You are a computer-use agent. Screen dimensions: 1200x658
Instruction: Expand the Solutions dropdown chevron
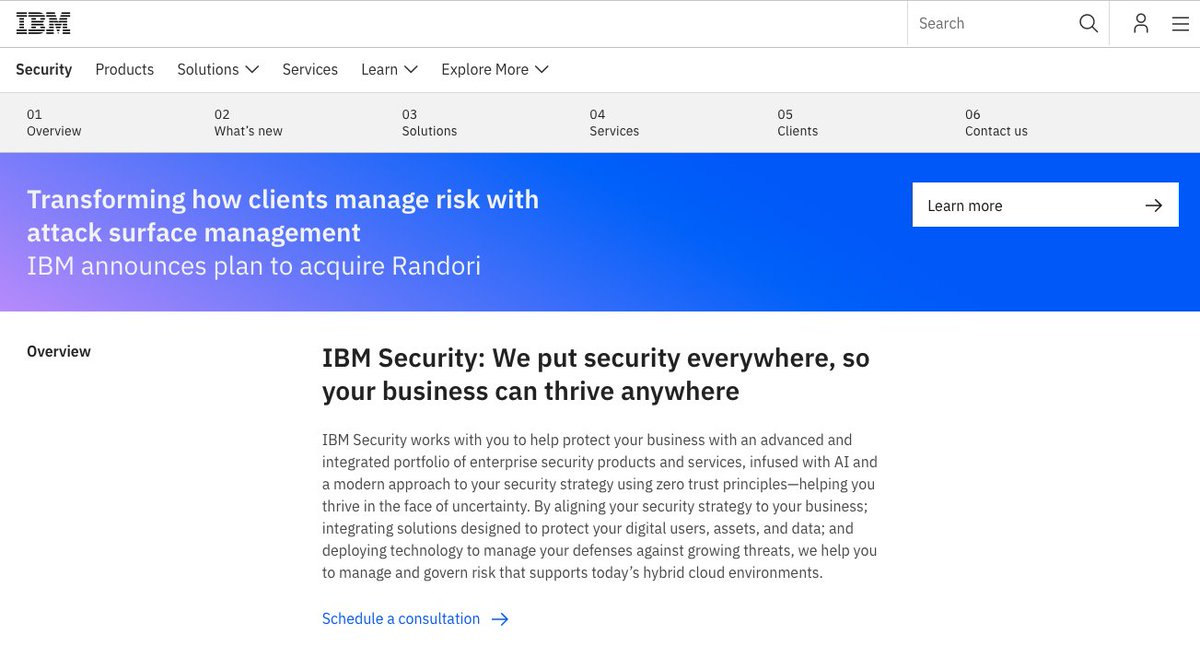pyautogui.click(x=252, y=69)
